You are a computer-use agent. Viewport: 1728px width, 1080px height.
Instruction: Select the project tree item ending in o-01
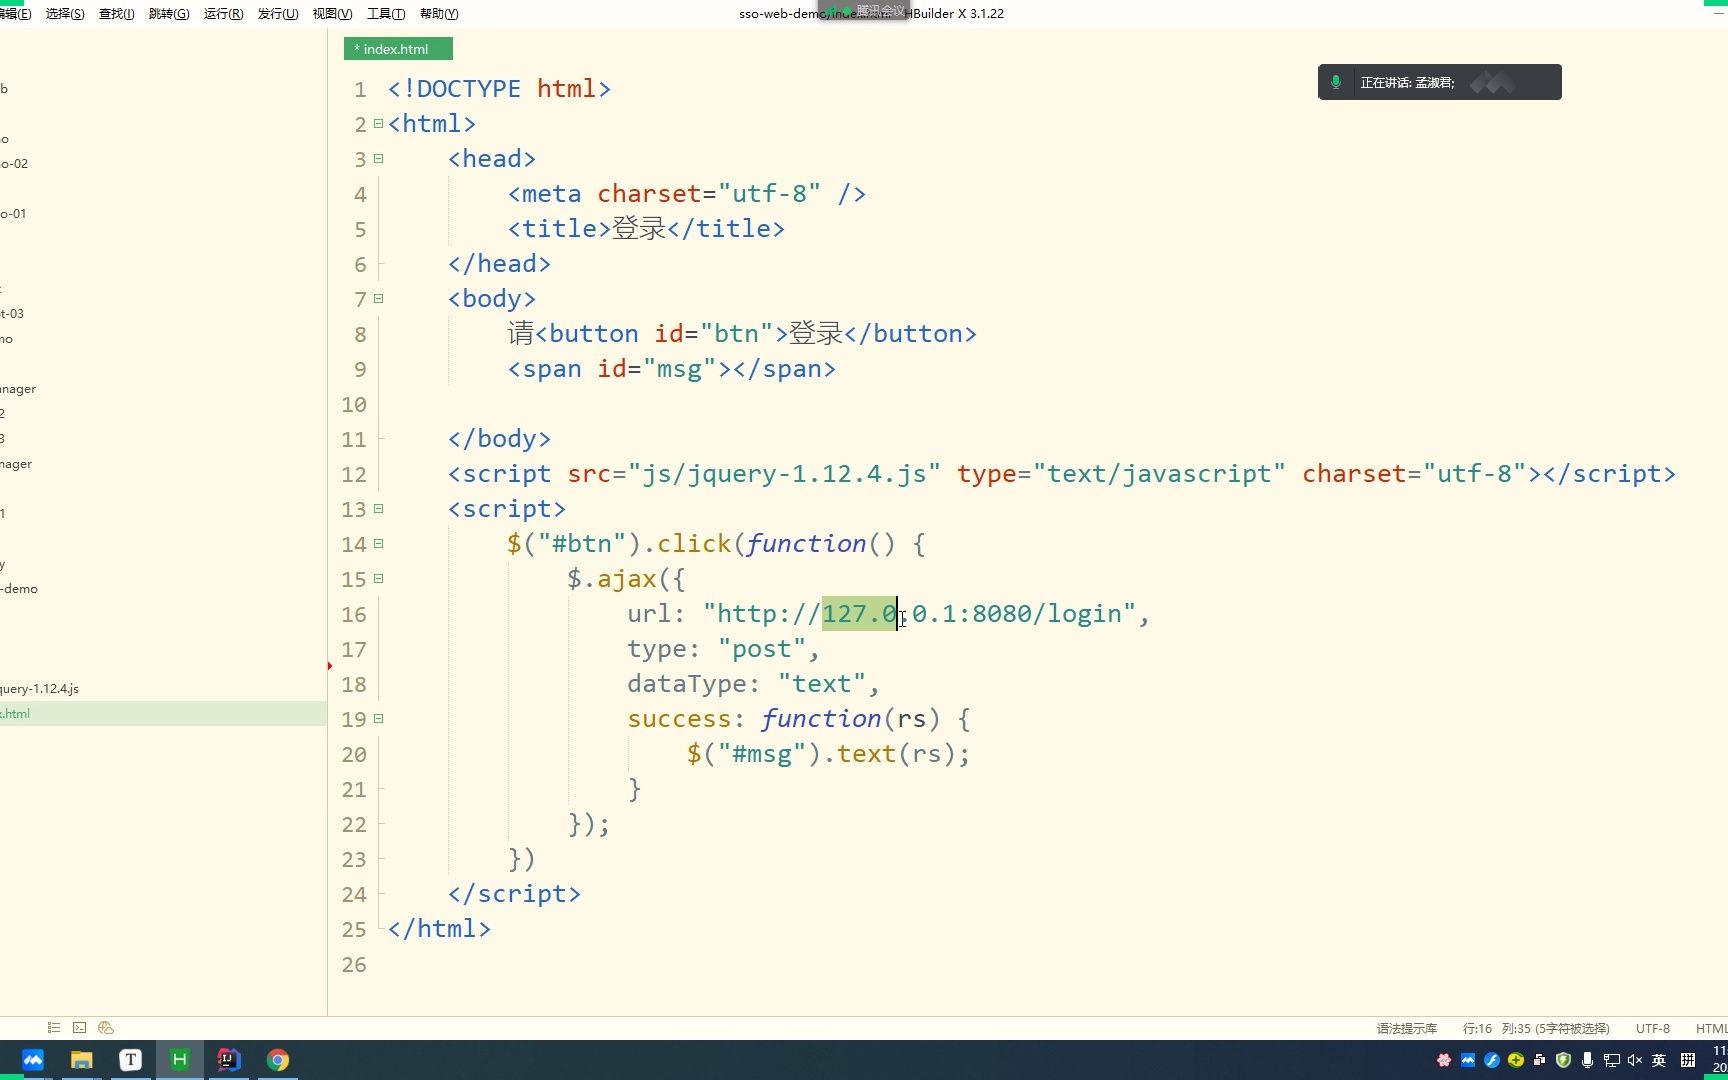coord(13,214)
